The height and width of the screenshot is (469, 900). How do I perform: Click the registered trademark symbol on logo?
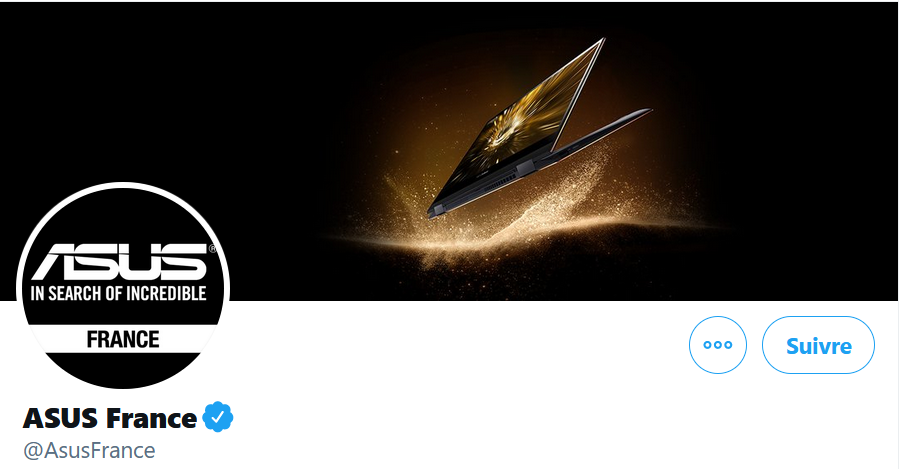click(212, 249)
